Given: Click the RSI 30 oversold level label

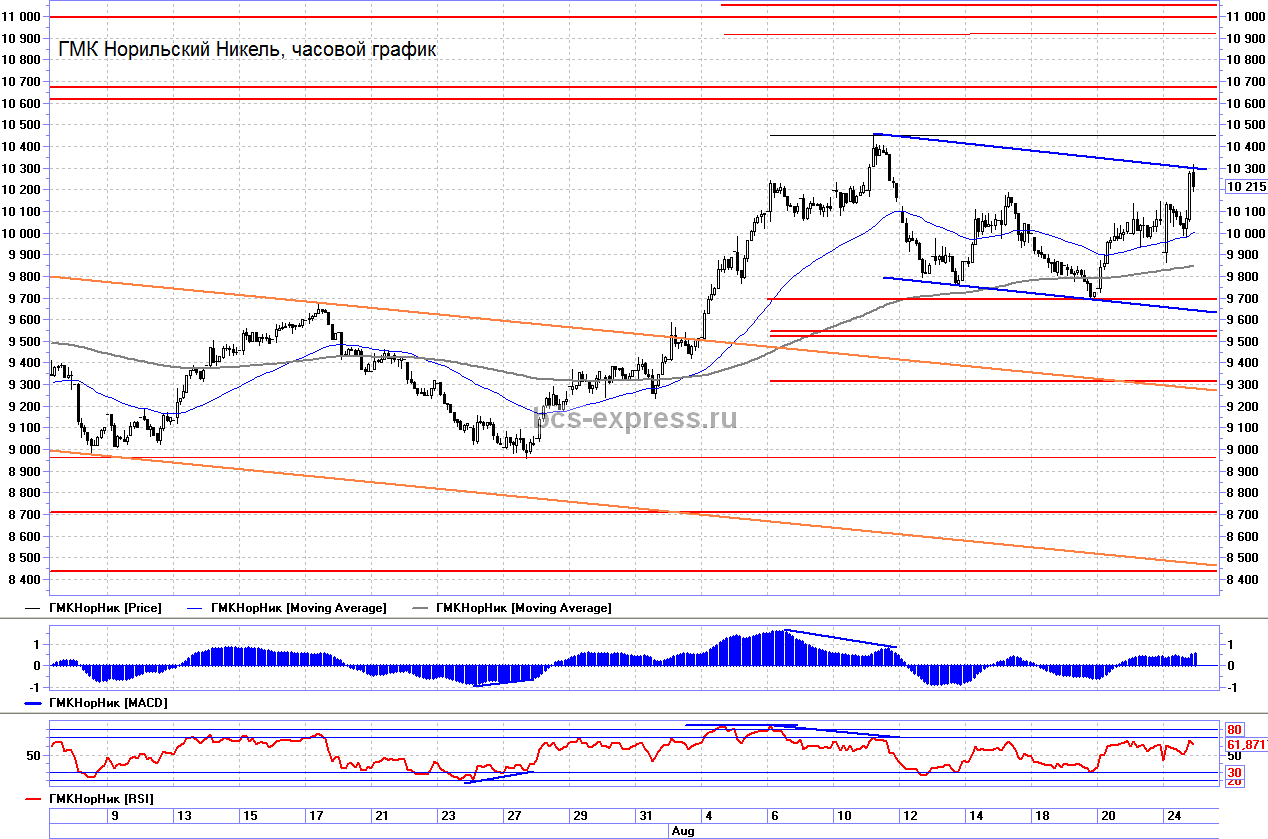Looking at the screenshot, I should pyautogui.click(x=1234, y=773).
